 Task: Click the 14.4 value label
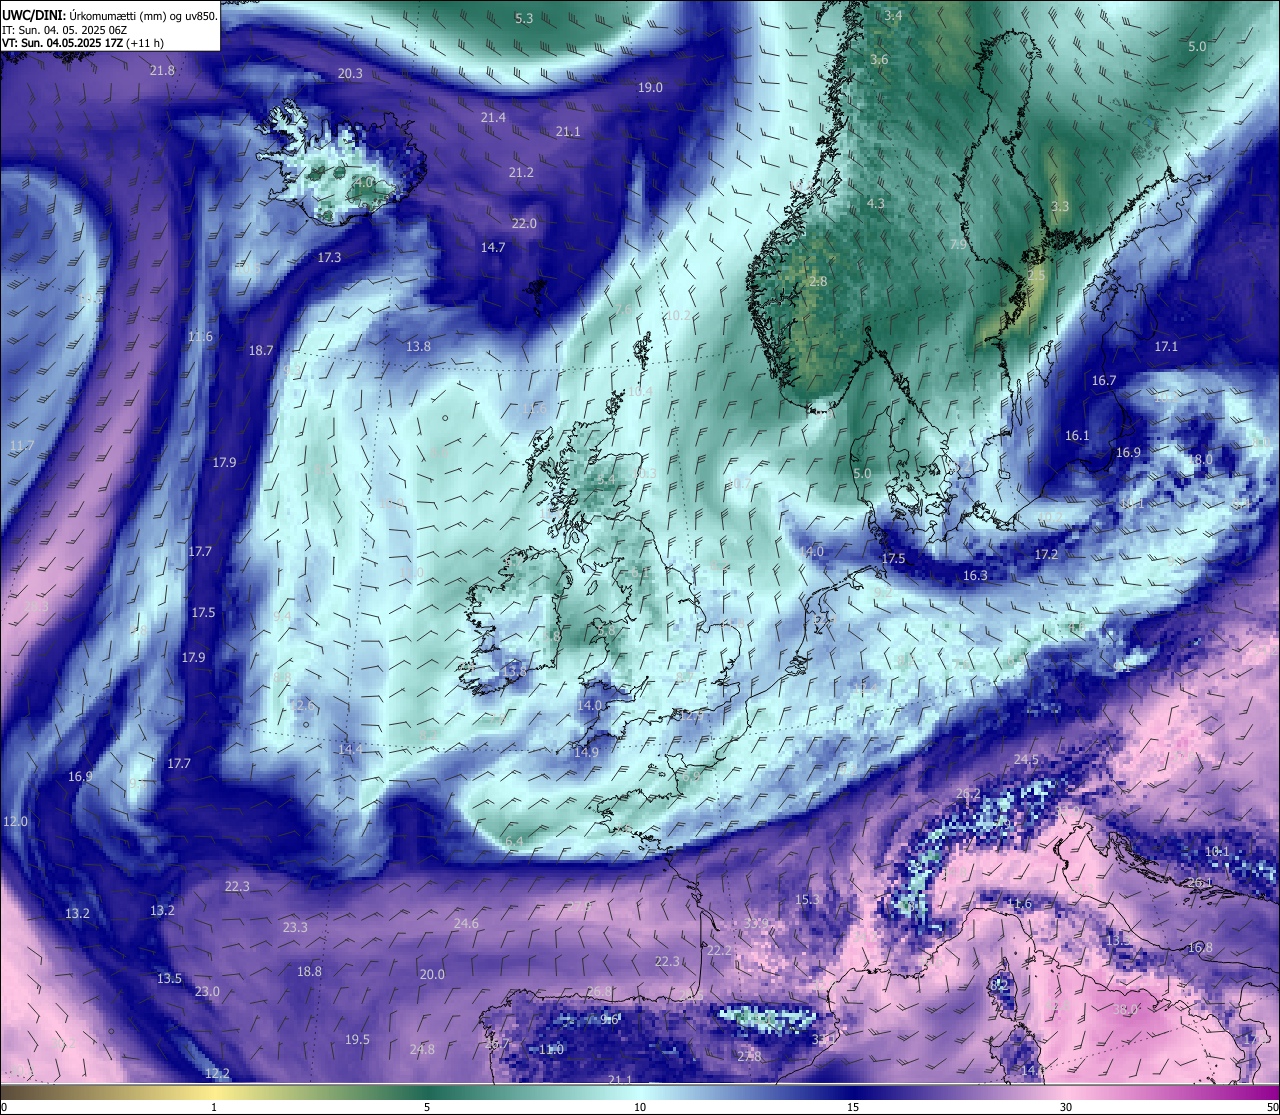350,750
